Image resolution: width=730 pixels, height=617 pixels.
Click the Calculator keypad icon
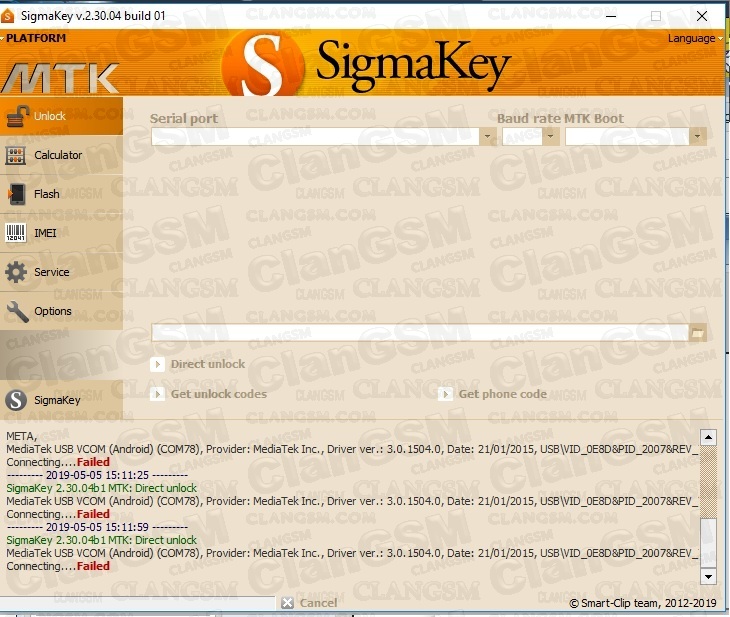(16, 156)
